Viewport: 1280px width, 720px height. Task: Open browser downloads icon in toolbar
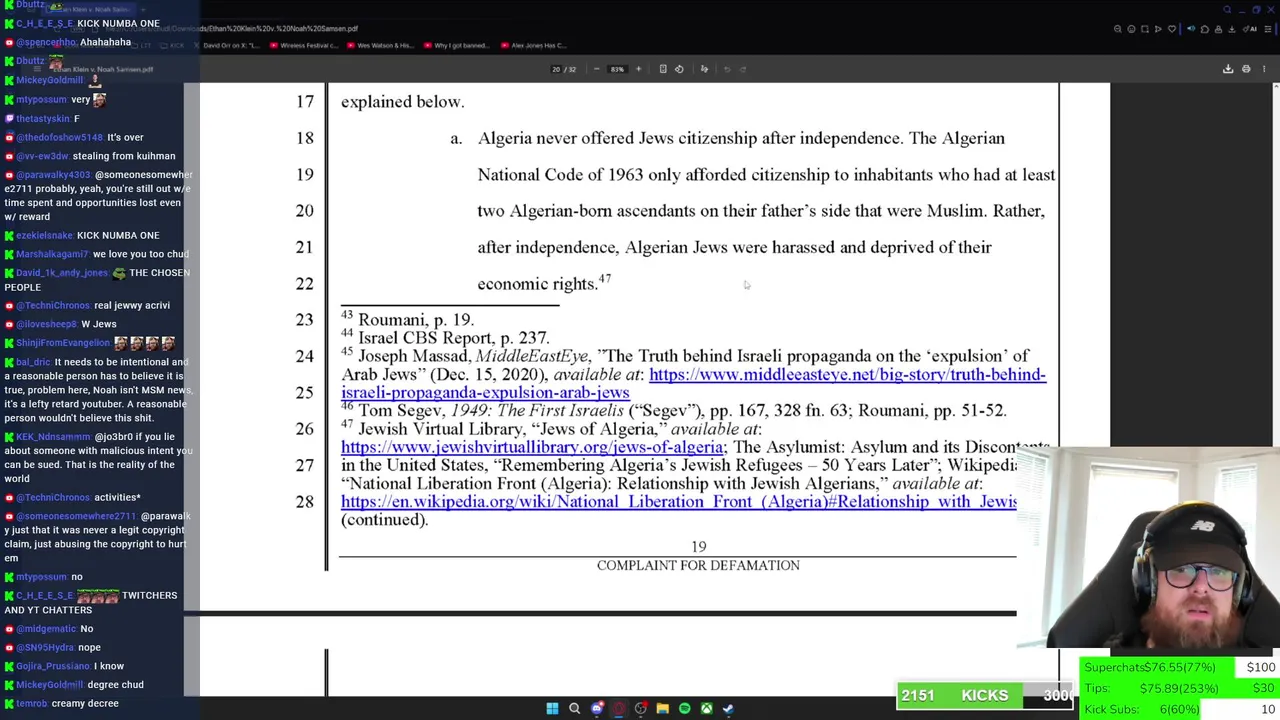tap(1232, 29)
